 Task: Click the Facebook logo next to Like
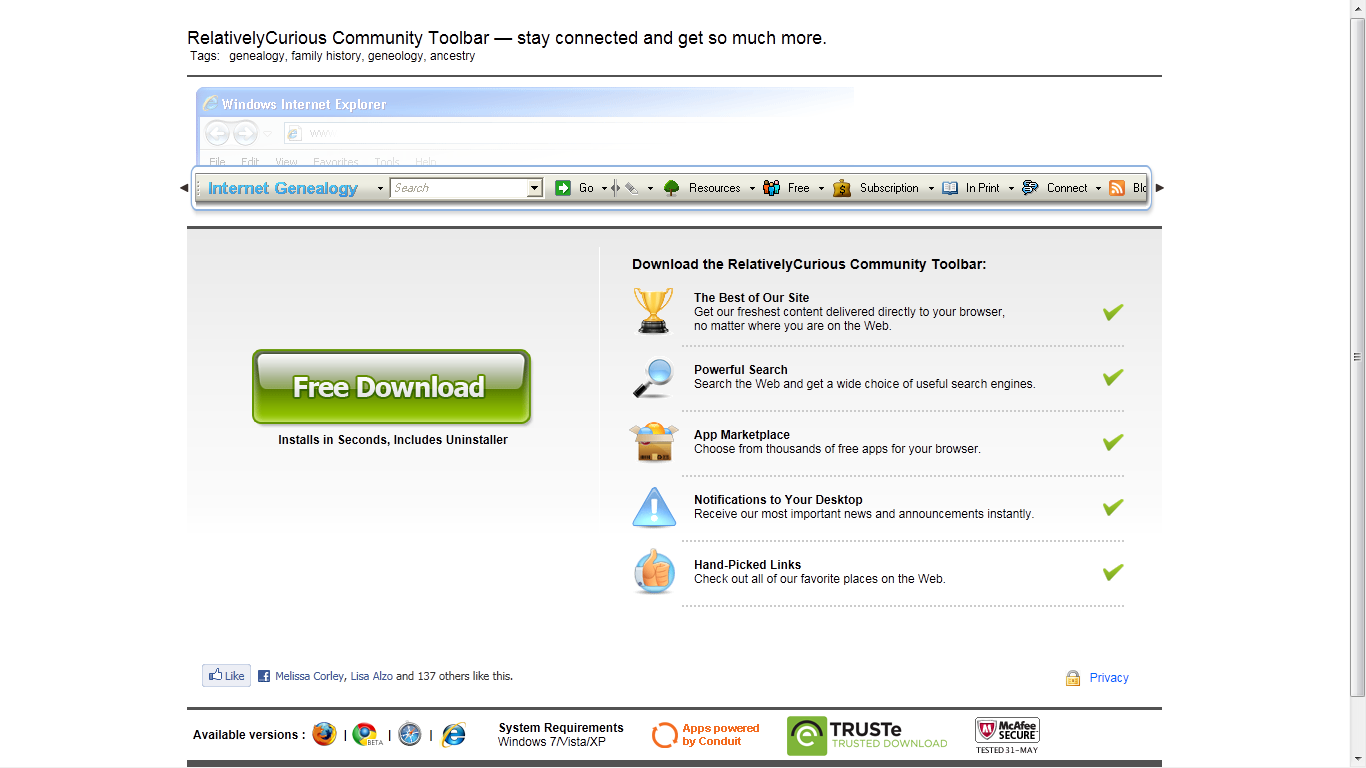[x=264, y=676]
